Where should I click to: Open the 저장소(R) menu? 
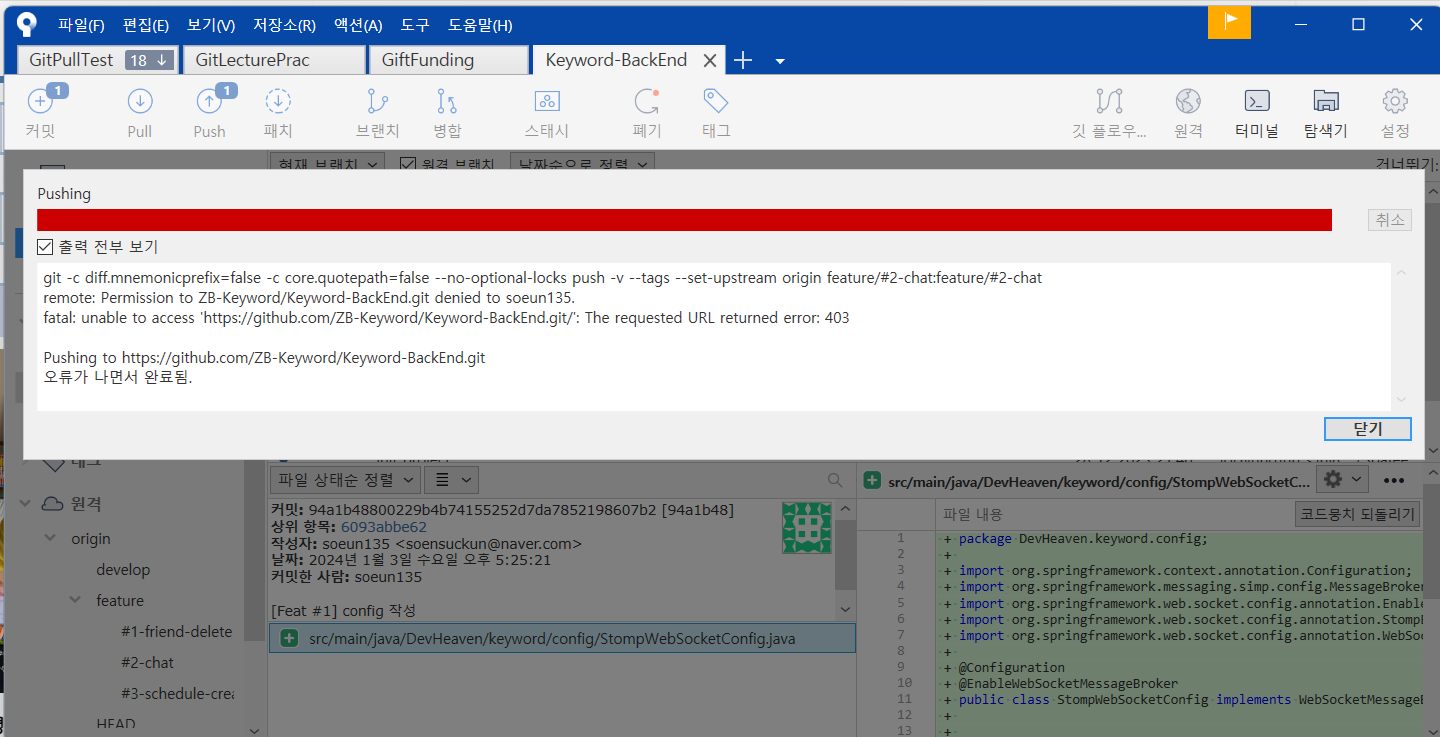point(284,25)
